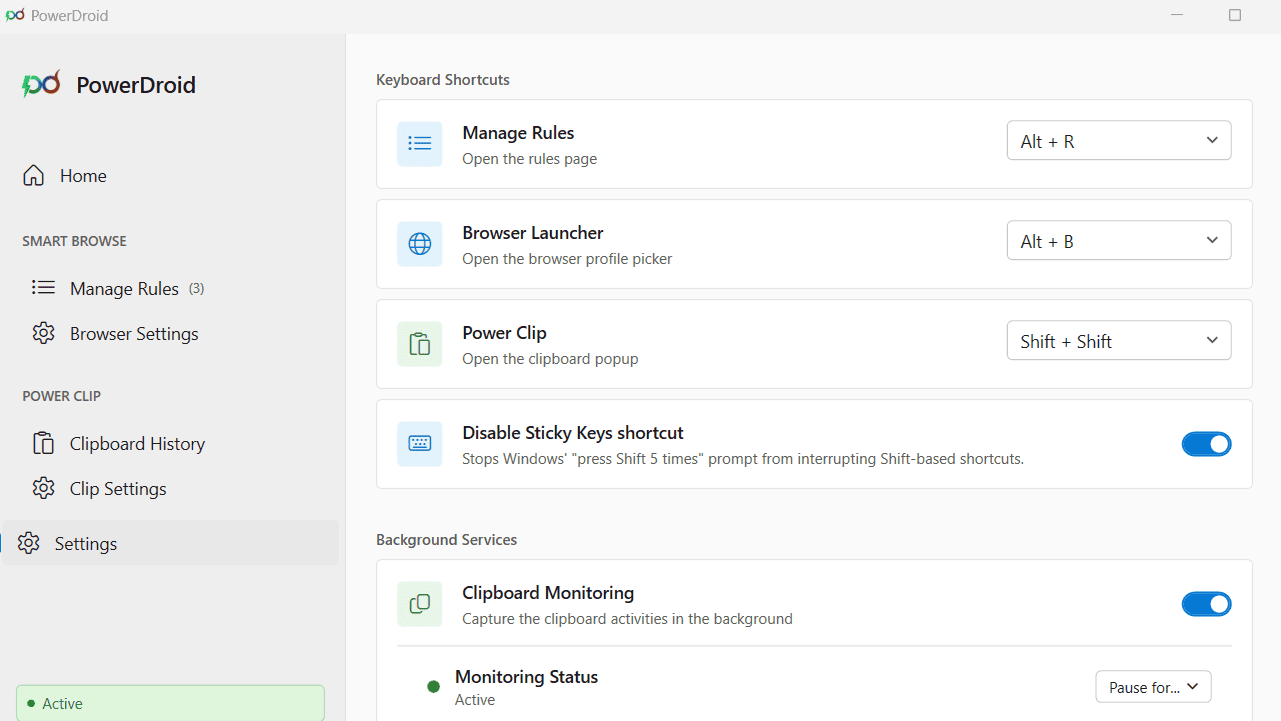Click the Browser Launcher globe icon
1281x721 pixels.
click(420, 244)
